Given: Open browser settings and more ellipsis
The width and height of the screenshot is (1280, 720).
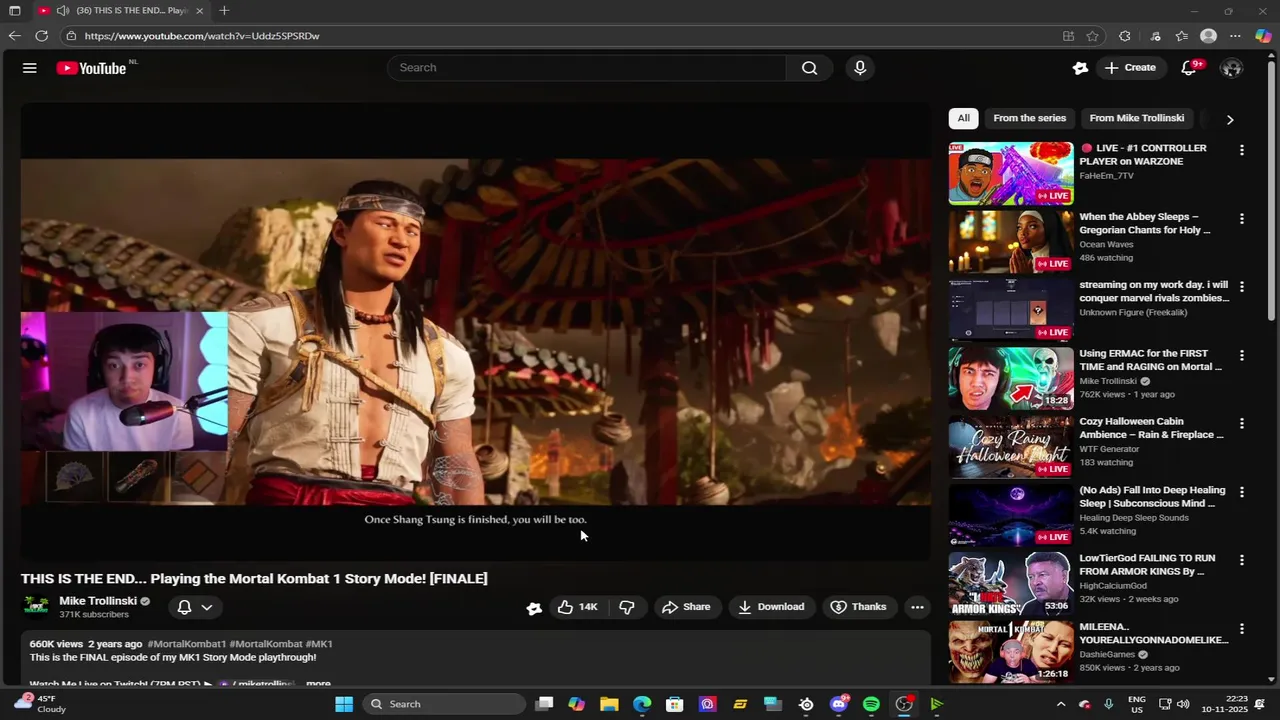Looking at the screenshot, I should pyautogui.click(x=1235, y=36).
